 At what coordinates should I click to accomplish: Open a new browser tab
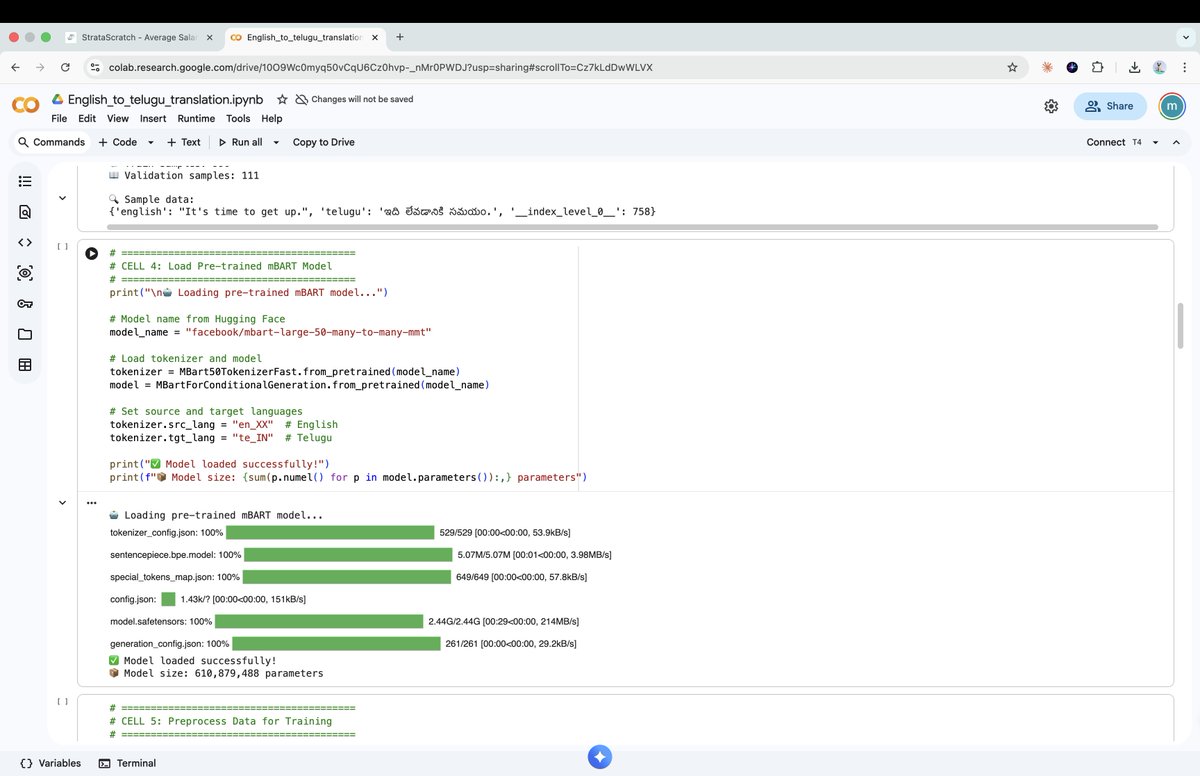click(400, 37)
